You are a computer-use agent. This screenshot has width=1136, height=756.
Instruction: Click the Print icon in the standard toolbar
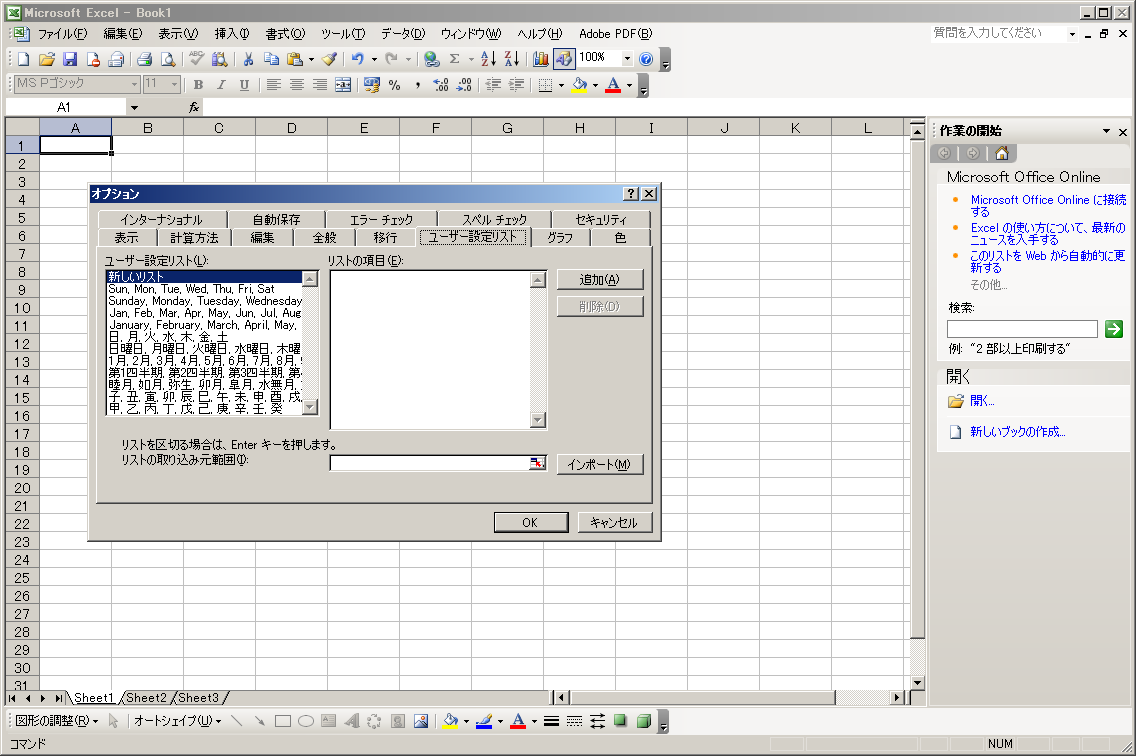point(145,59)
